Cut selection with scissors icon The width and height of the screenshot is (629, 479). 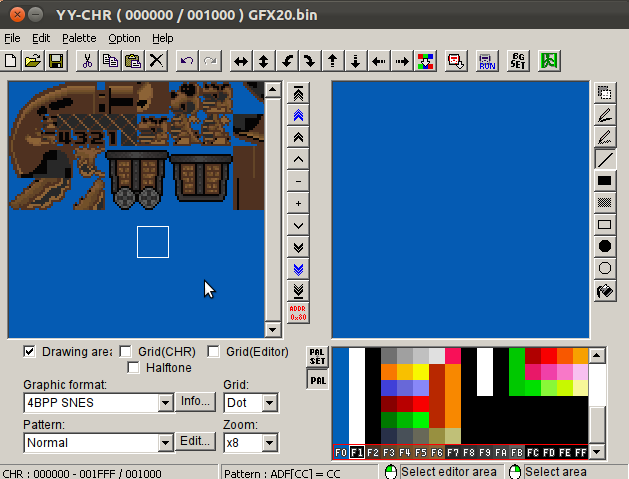87,61
